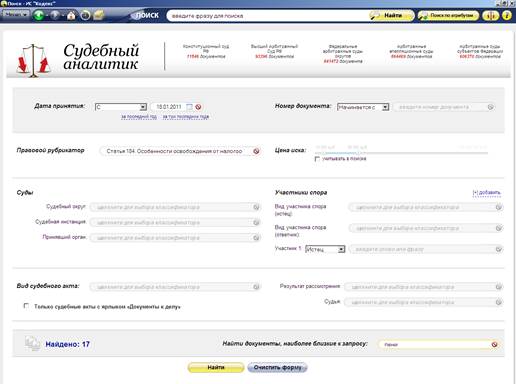Open the Меню dropdown in toolbar

pyautogui.click(x=16, y=15)
